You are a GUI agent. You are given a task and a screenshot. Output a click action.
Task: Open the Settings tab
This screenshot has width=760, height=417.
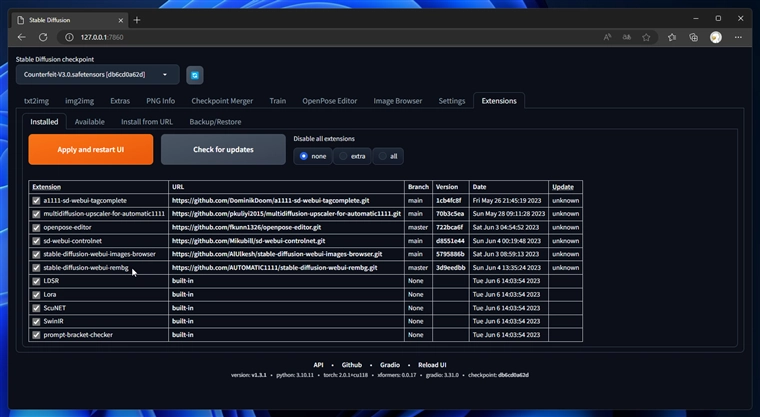(x=452, y=101)
